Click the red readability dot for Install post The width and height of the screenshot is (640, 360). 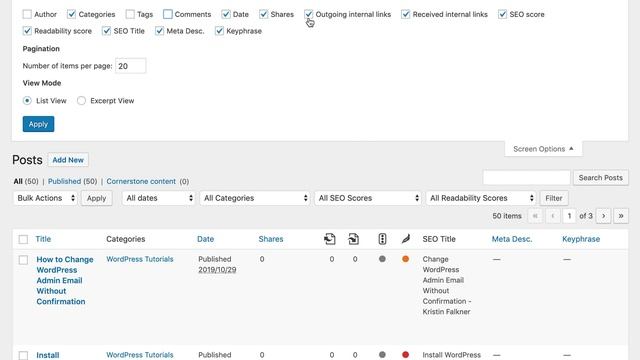405,355
